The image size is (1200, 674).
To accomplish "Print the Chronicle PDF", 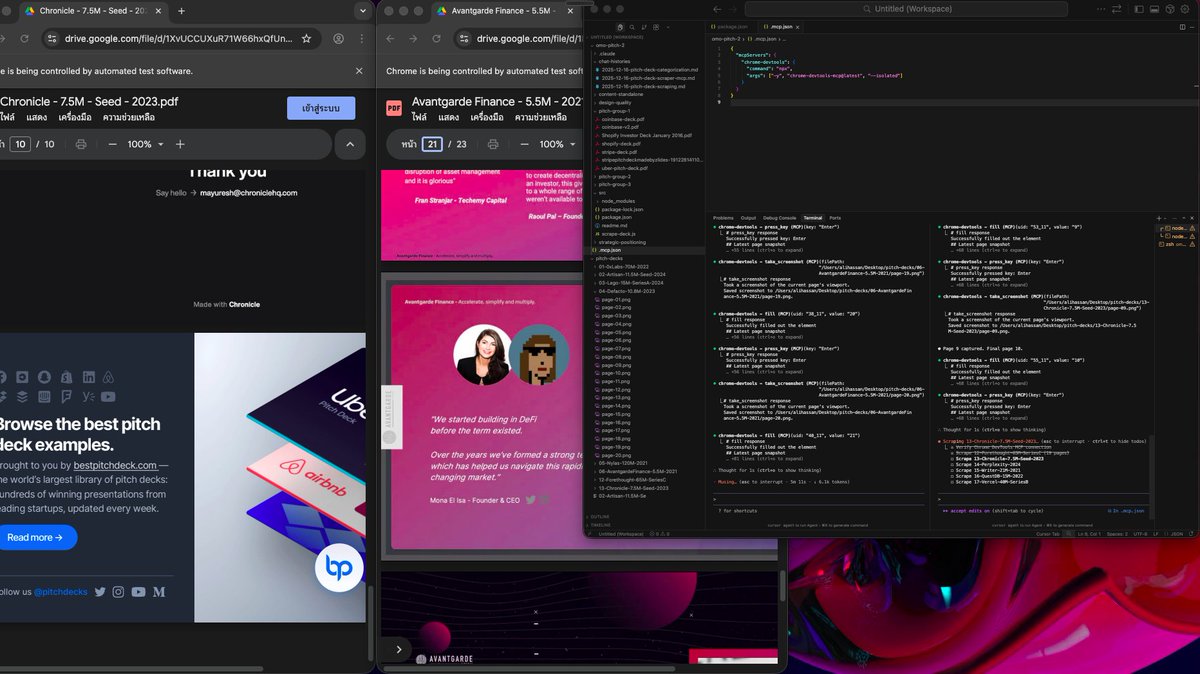I will [x=79, y=144].
